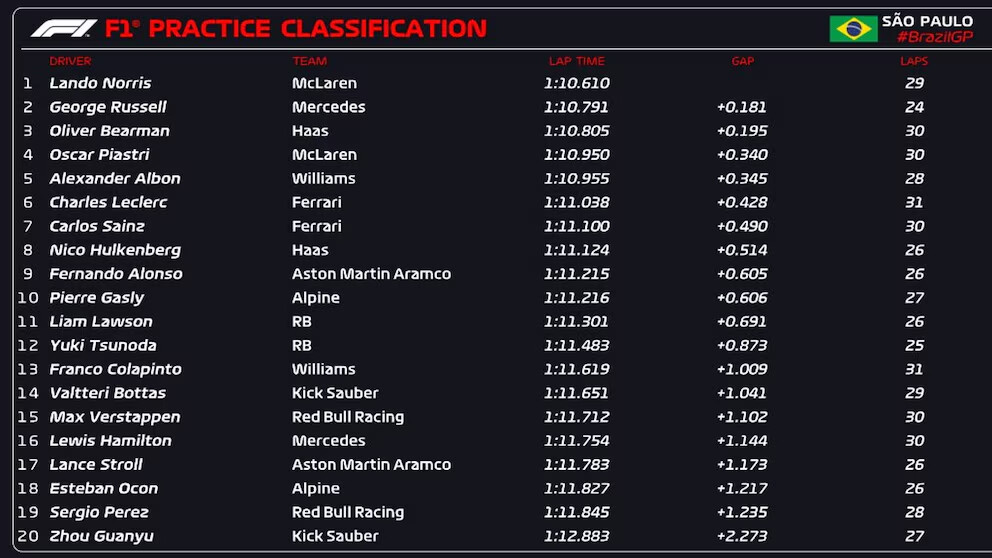Viewport: 992px width, 558px height.
Task: Click the SÃO PAULO title text
Action: (927, 21)
